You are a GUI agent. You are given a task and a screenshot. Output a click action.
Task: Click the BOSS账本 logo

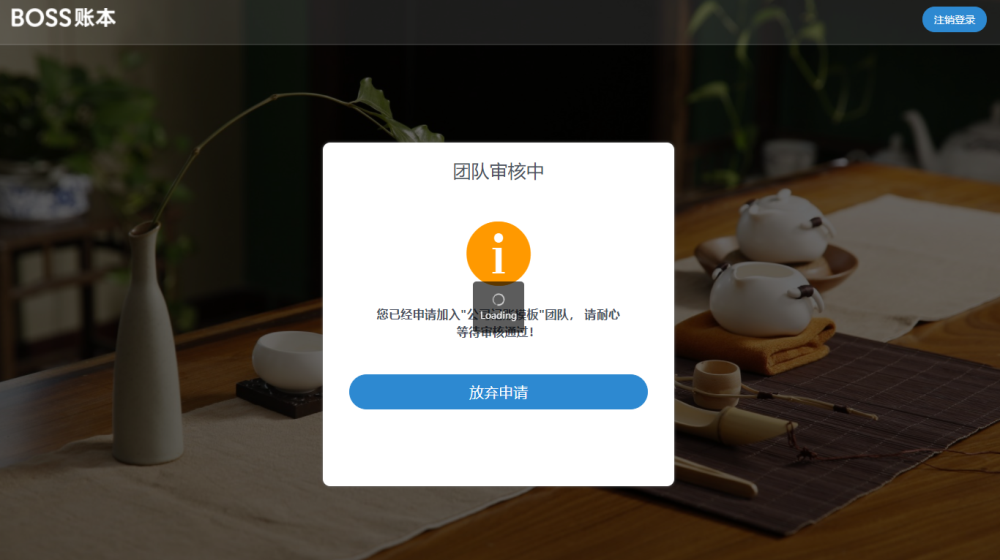pos(63,18)
